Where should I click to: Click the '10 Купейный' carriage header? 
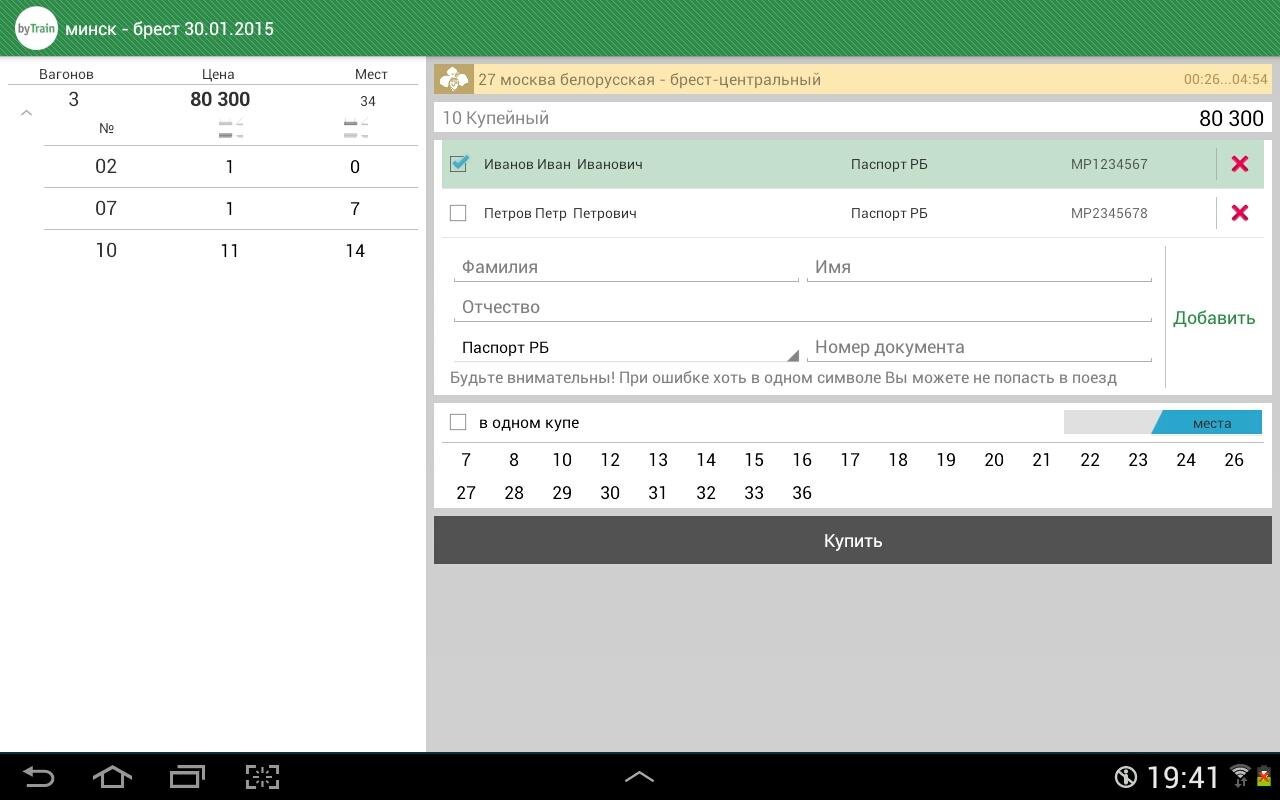pyautogui.click(x=853, y=118)
